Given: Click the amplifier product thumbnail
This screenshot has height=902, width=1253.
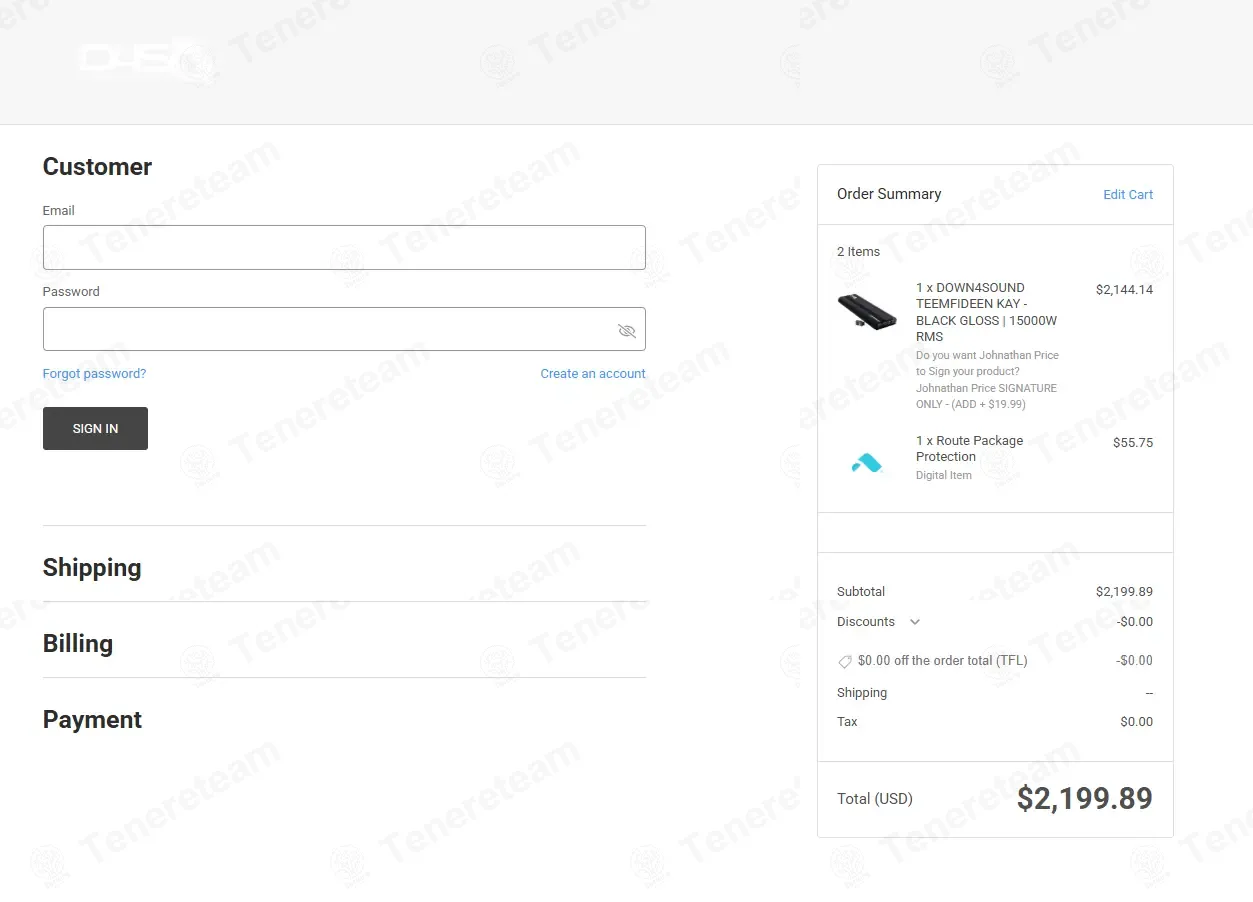Looking at the screenshot, I should (867, 310).
